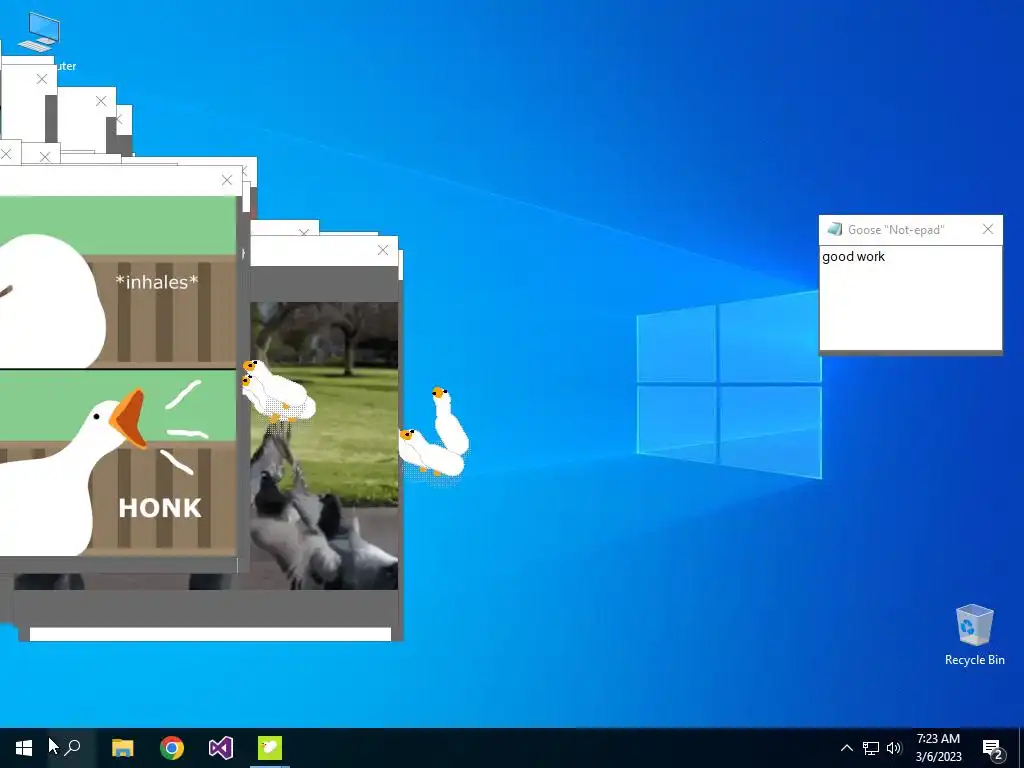Viewport: 1024px width, 768px height.
Task: Click the taskbar search magnifier icon
Action: click(x=72, y=748)
